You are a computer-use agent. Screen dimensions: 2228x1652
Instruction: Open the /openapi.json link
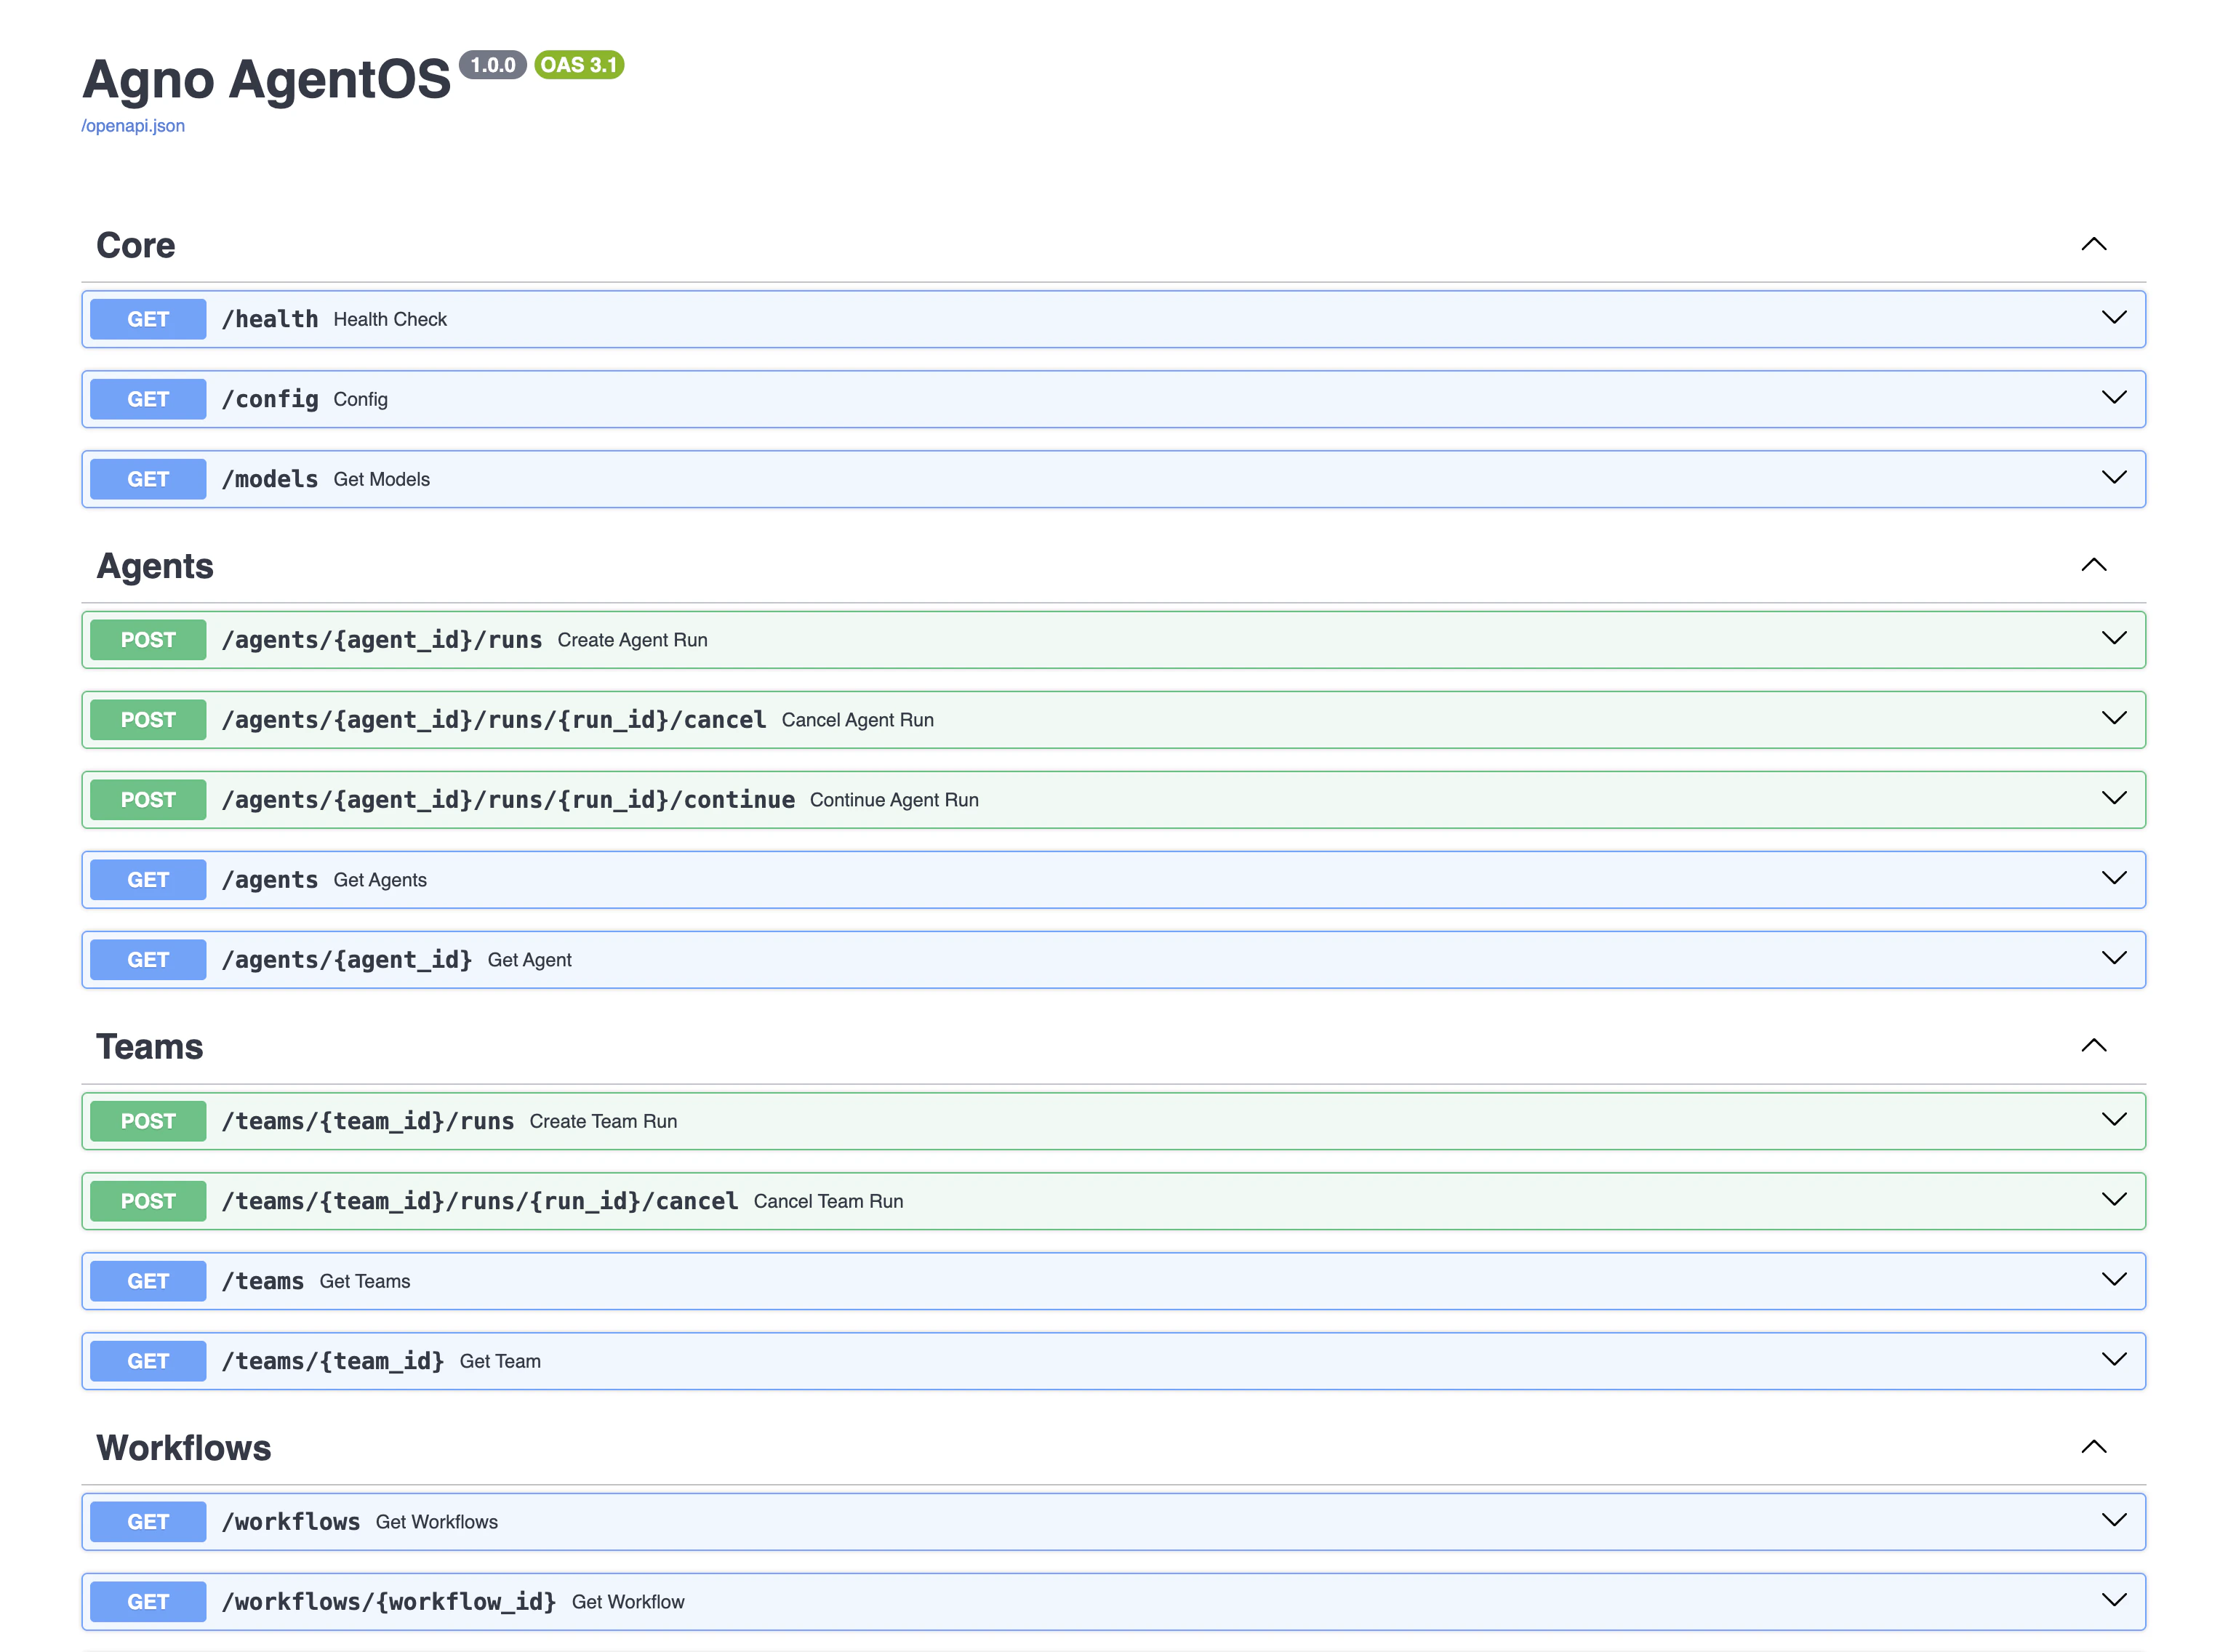132,126
